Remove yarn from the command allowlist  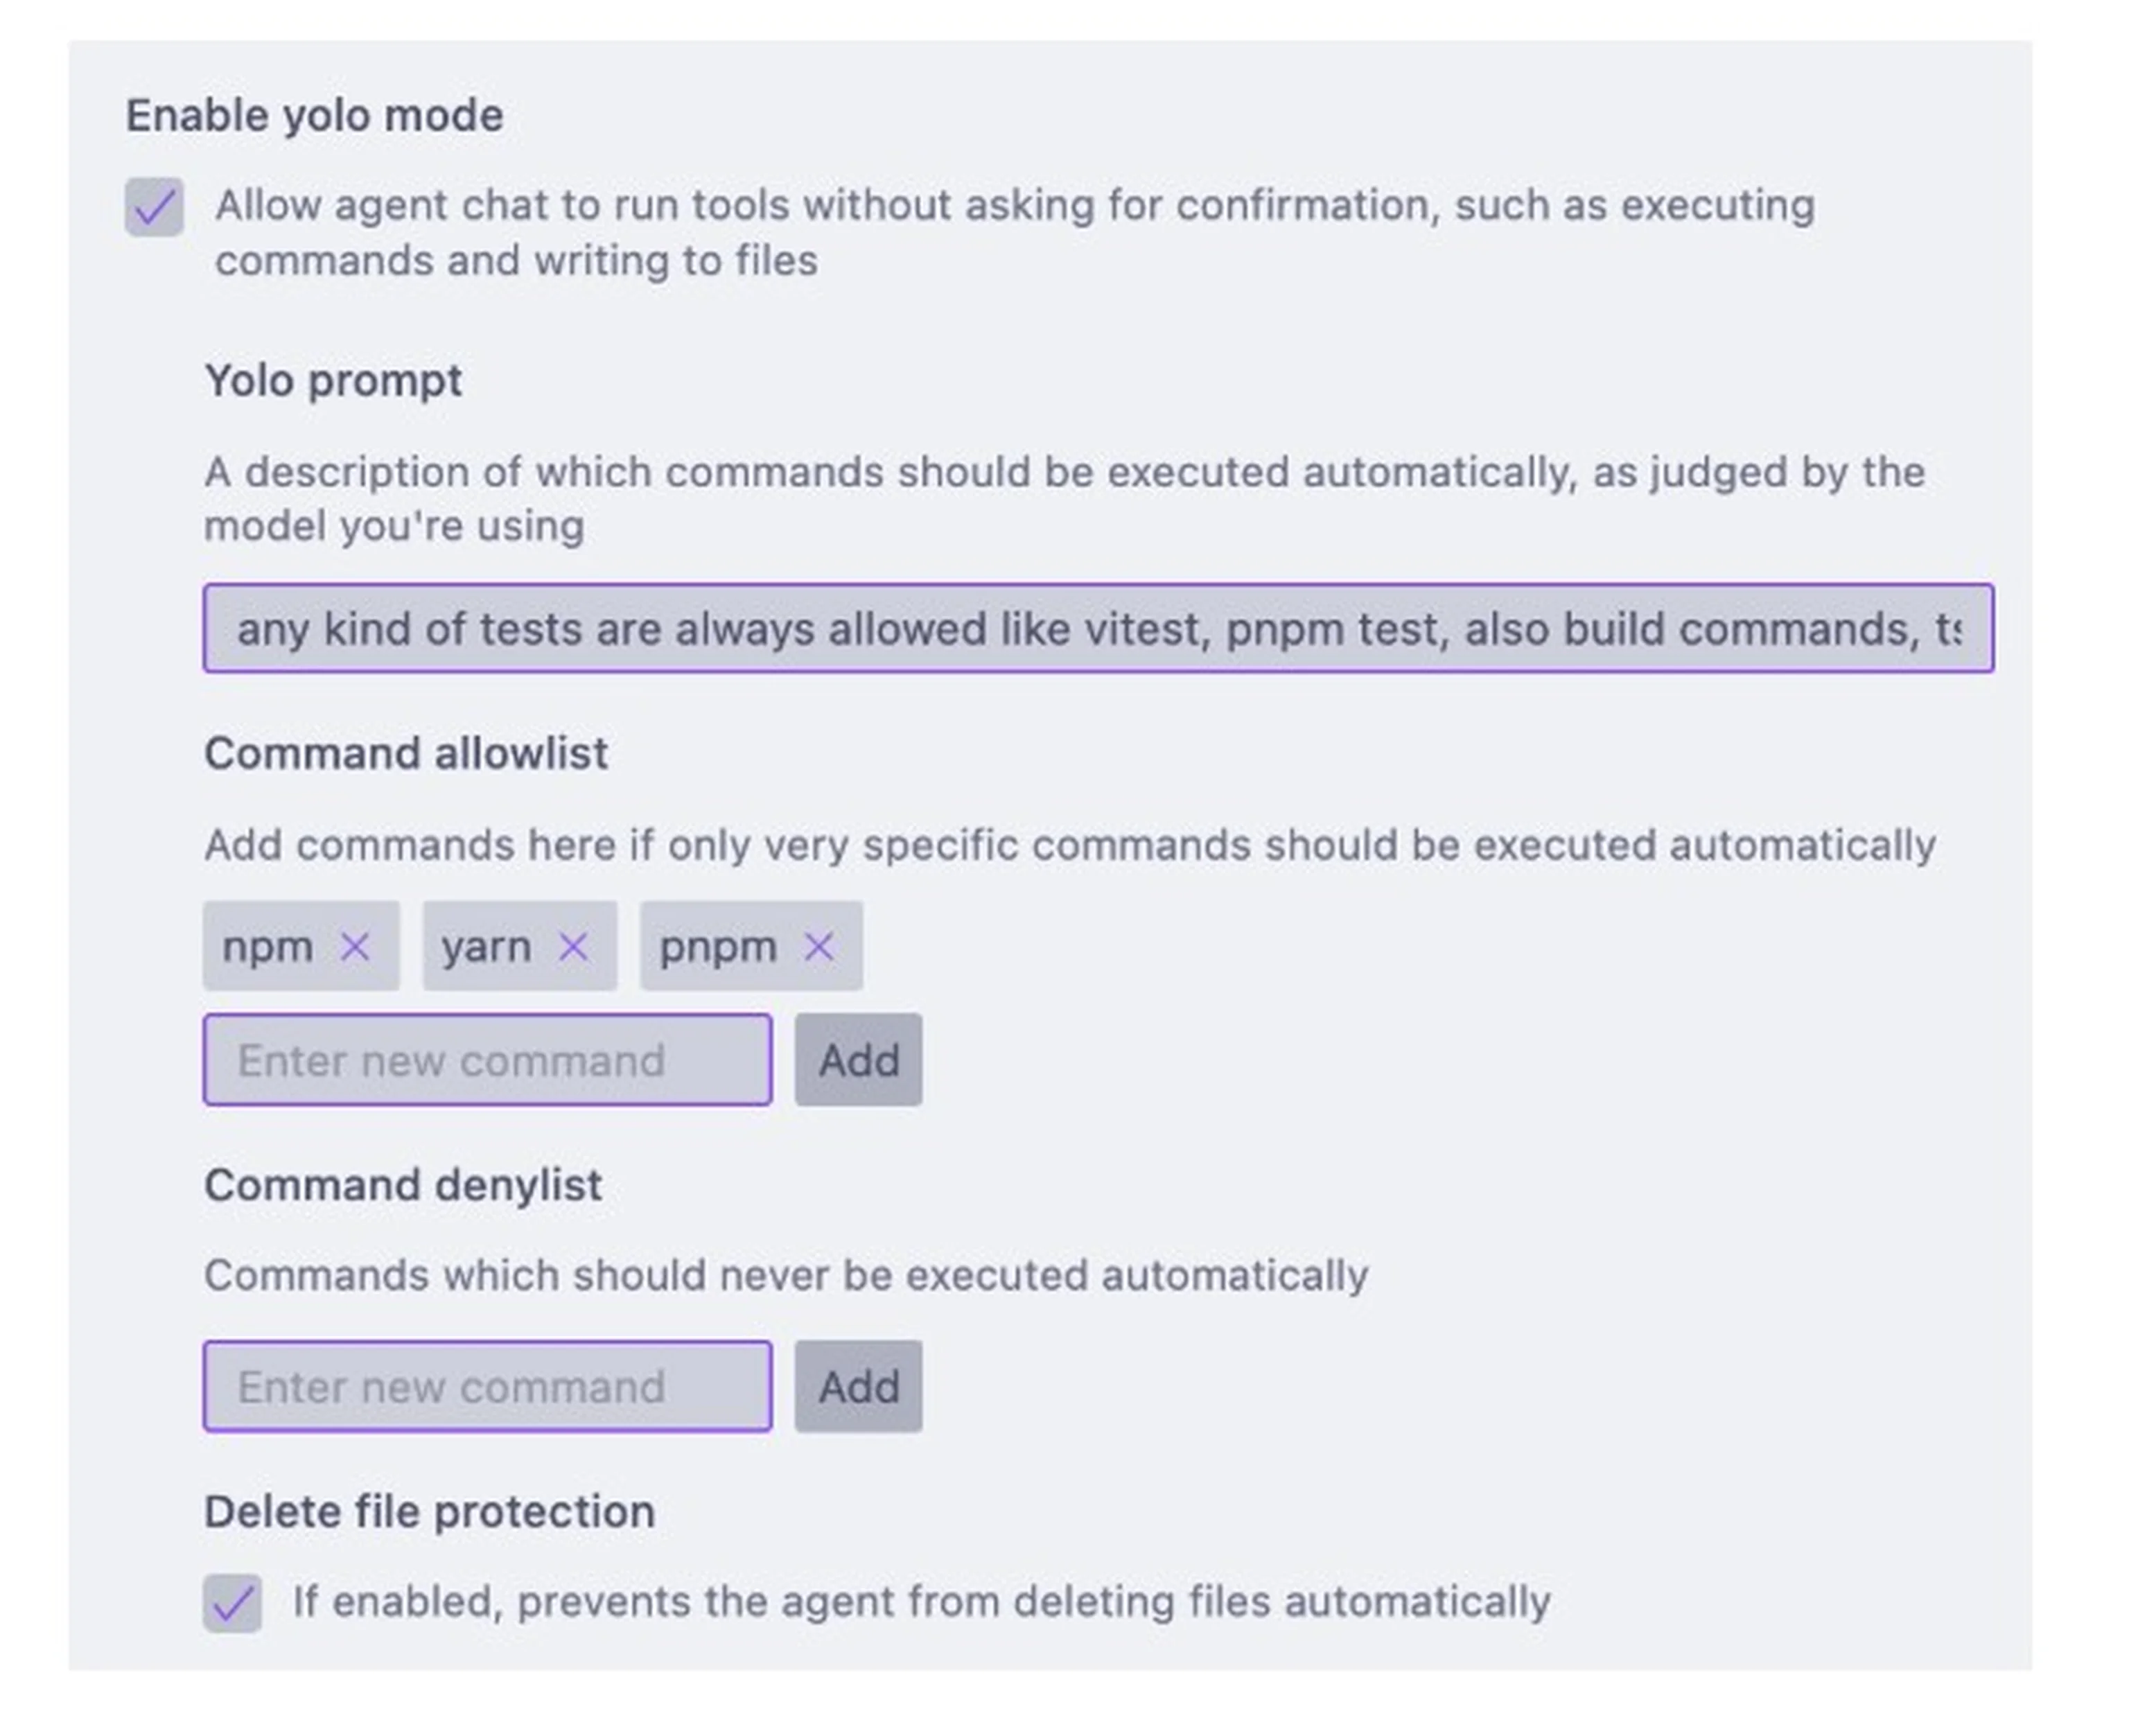[x=574, y=946]
